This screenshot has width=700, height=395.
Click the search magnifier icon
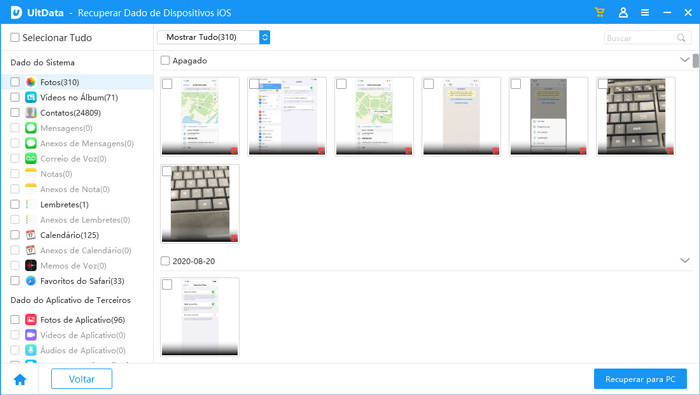tap(681, 38)
